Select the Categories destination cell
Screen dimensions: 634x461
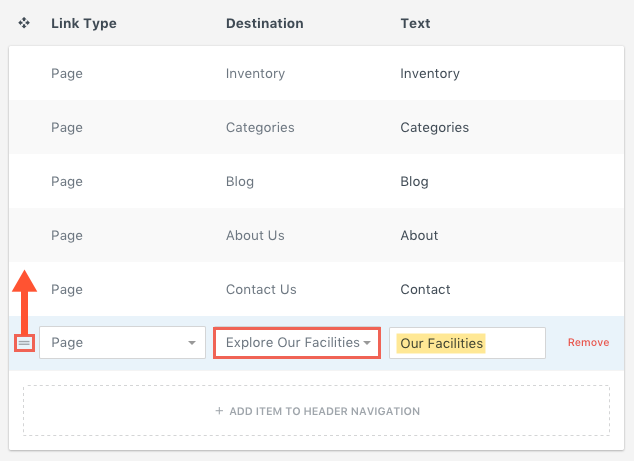pos(260,127)
